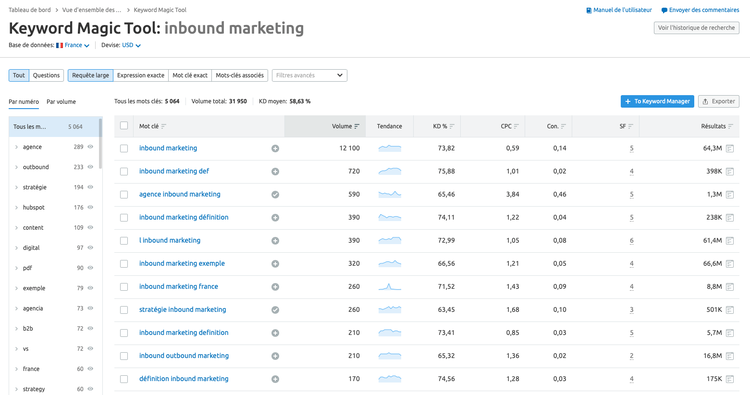Add 'inbound outbound marketing' with plus icon
This screenshot has width=750, height=395.
click(275, 356)
